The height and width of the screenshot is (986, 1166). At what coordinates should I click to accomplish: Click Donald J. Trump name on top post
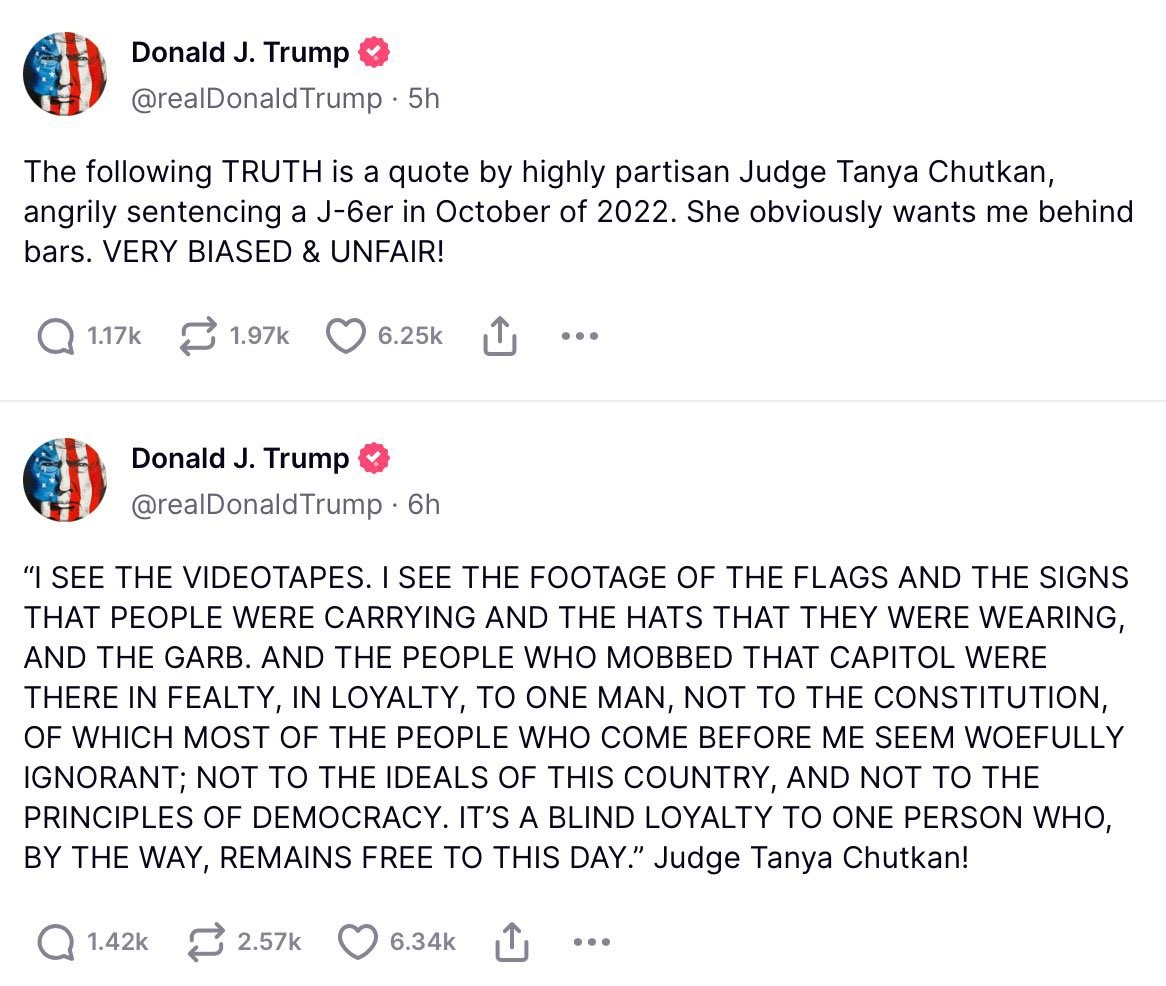239,53
